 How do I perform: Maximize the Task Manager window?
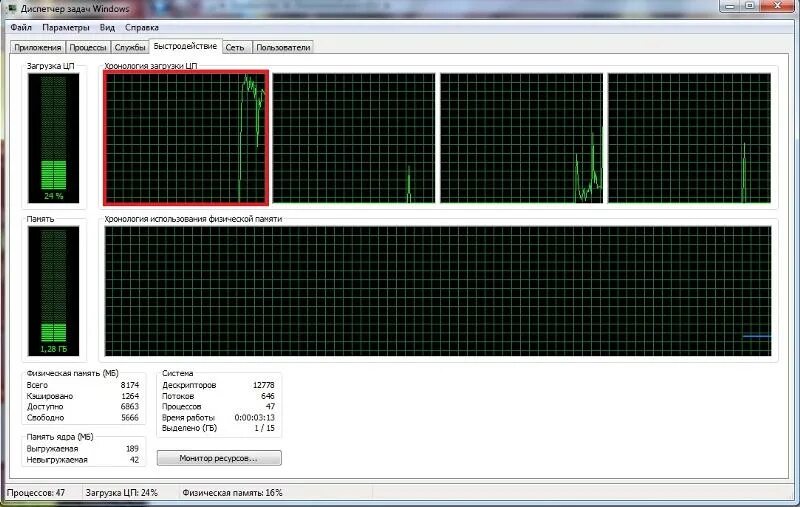[749, 6]
